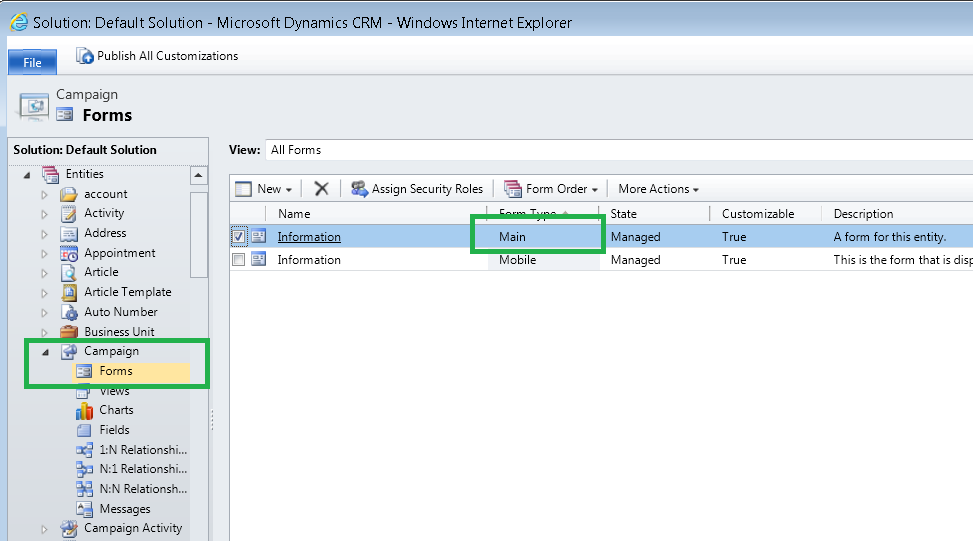
Task: Click the 1:N Relationships icon
Action: pyautogui.click(x=84, y=450)
